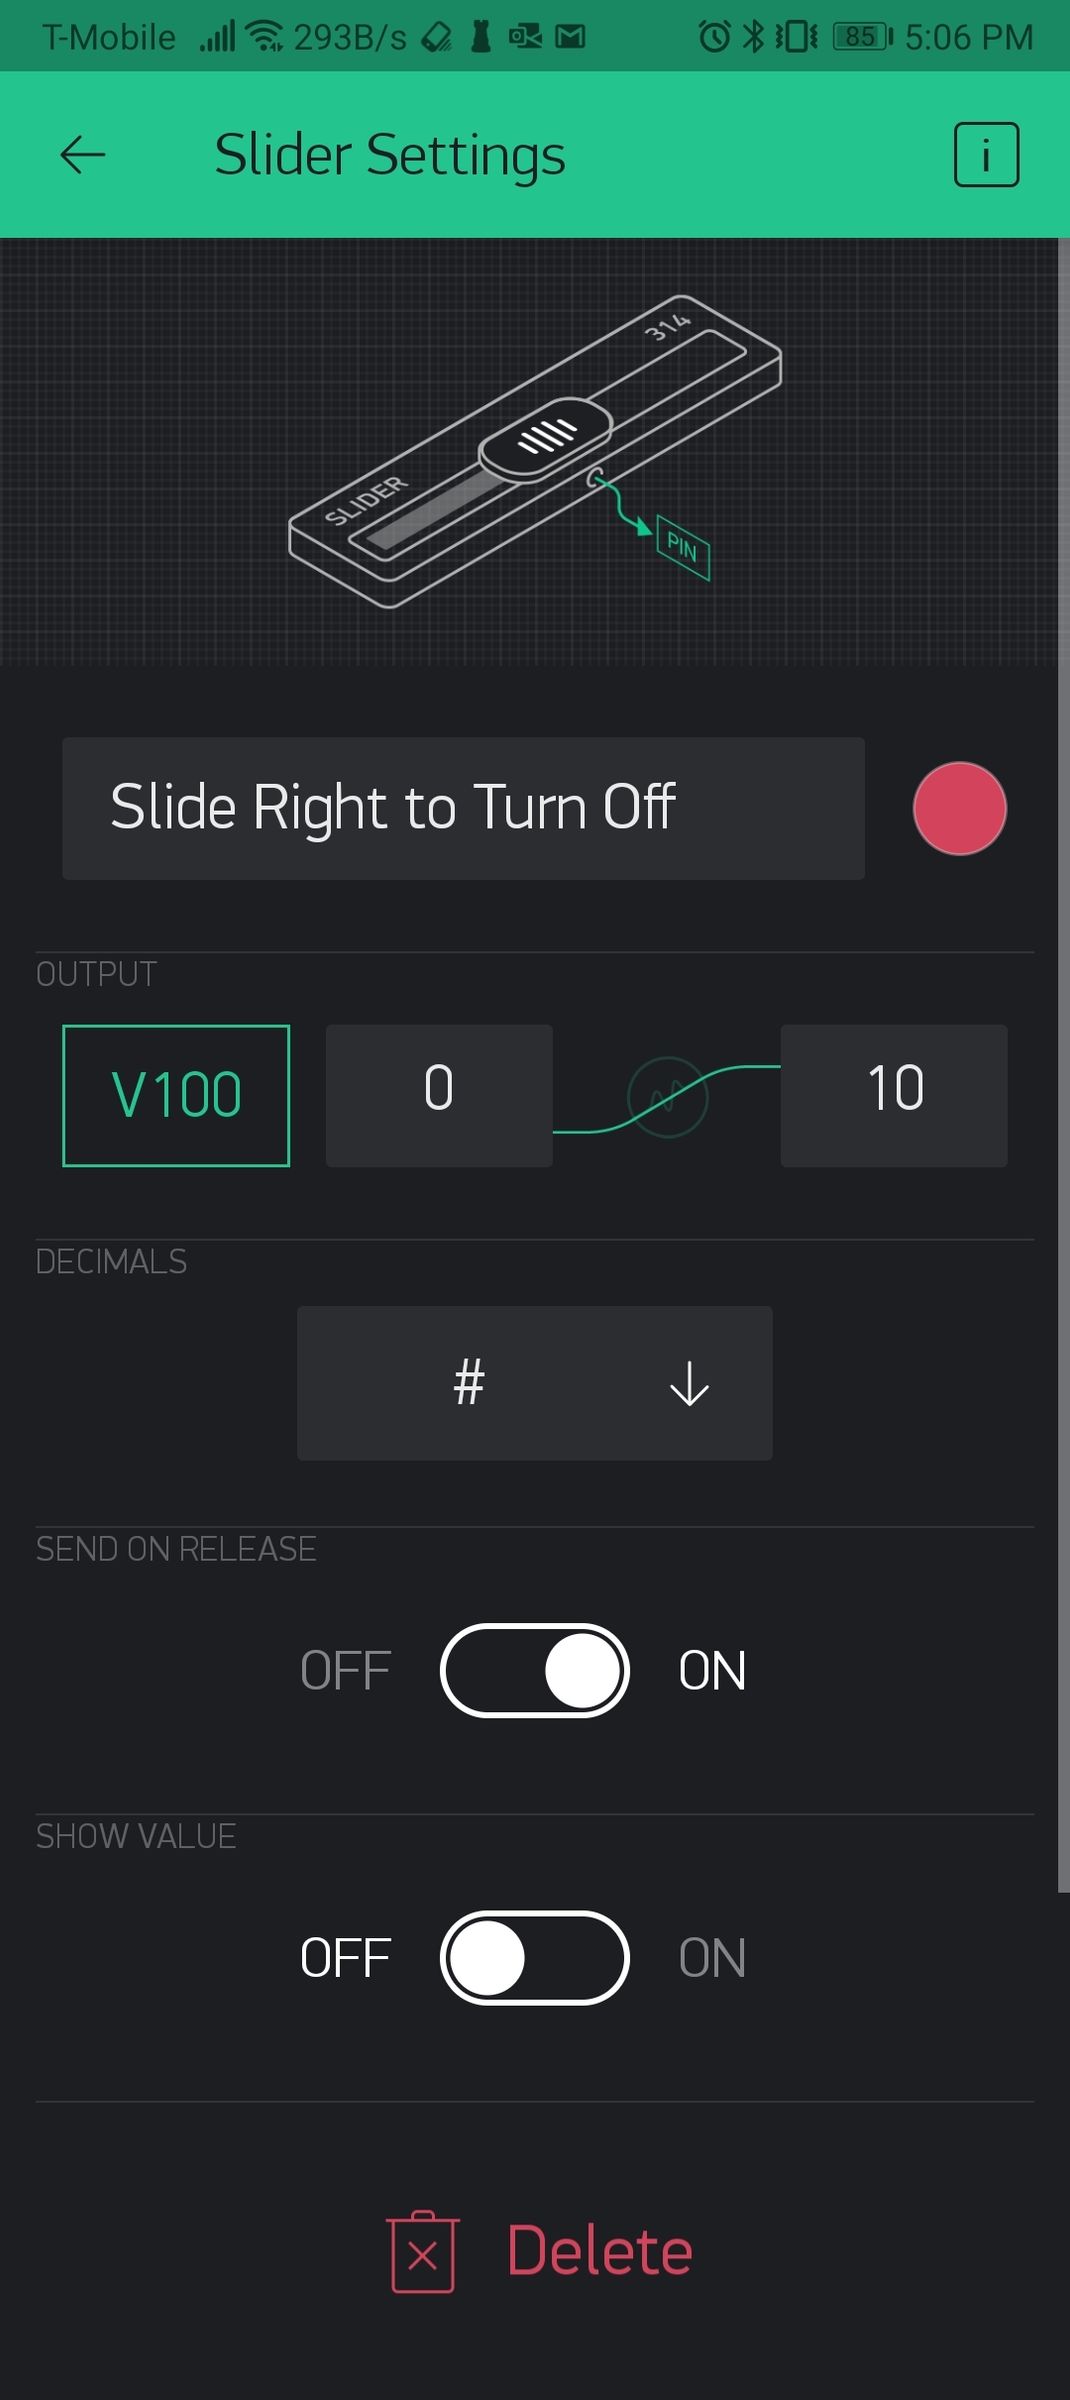Toggle the Send On Release switch
Screen dimensions: 1070x2400
point(535,1670)
